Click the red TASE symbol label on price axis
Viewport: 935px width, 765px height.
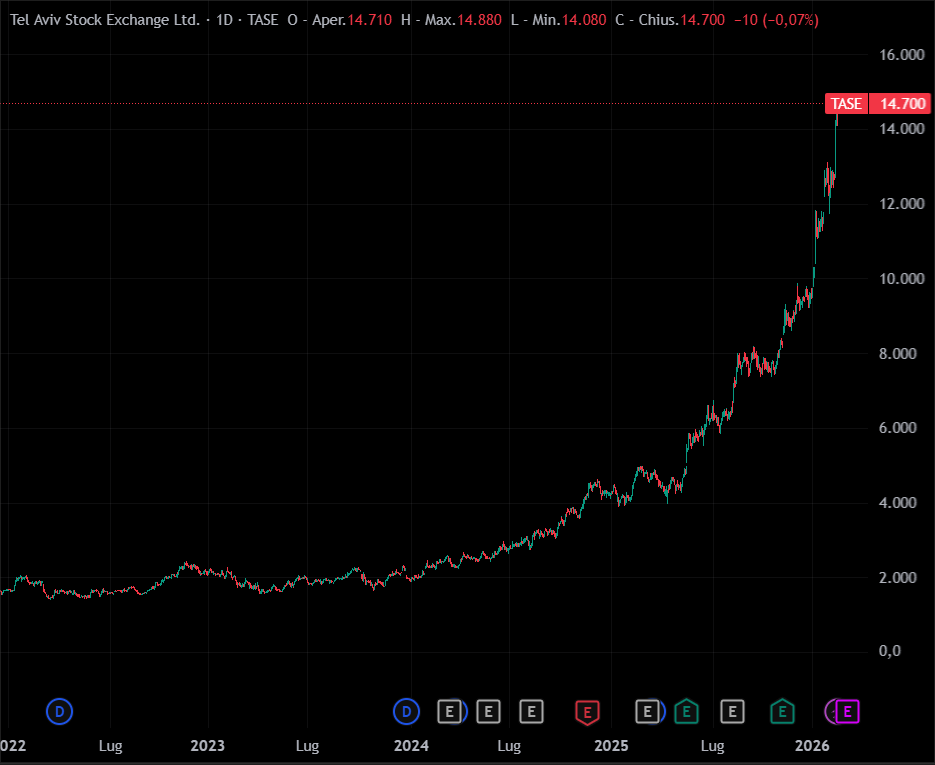[846, 104]
